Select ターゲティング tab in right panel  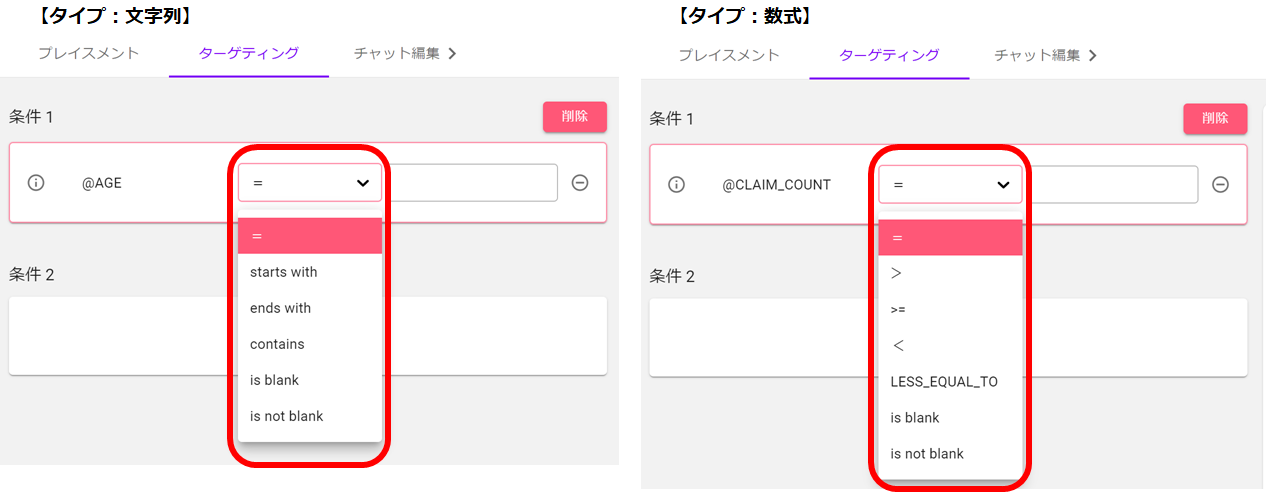click(889, 56)
